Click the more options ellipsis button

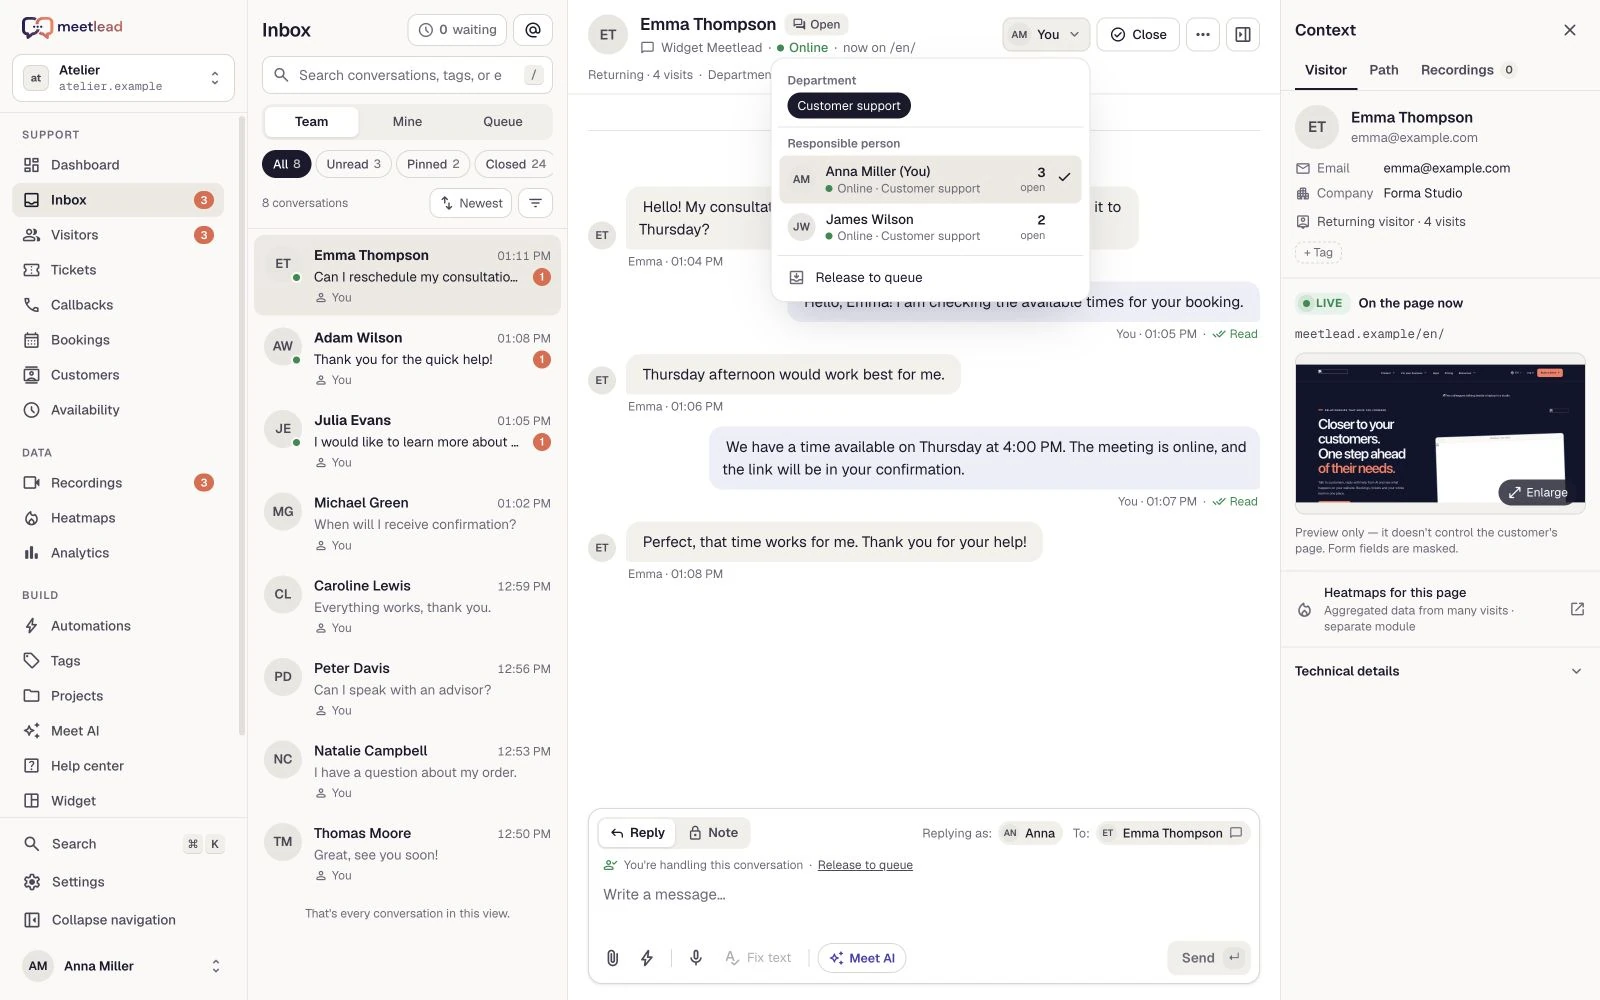(1203, 34)
